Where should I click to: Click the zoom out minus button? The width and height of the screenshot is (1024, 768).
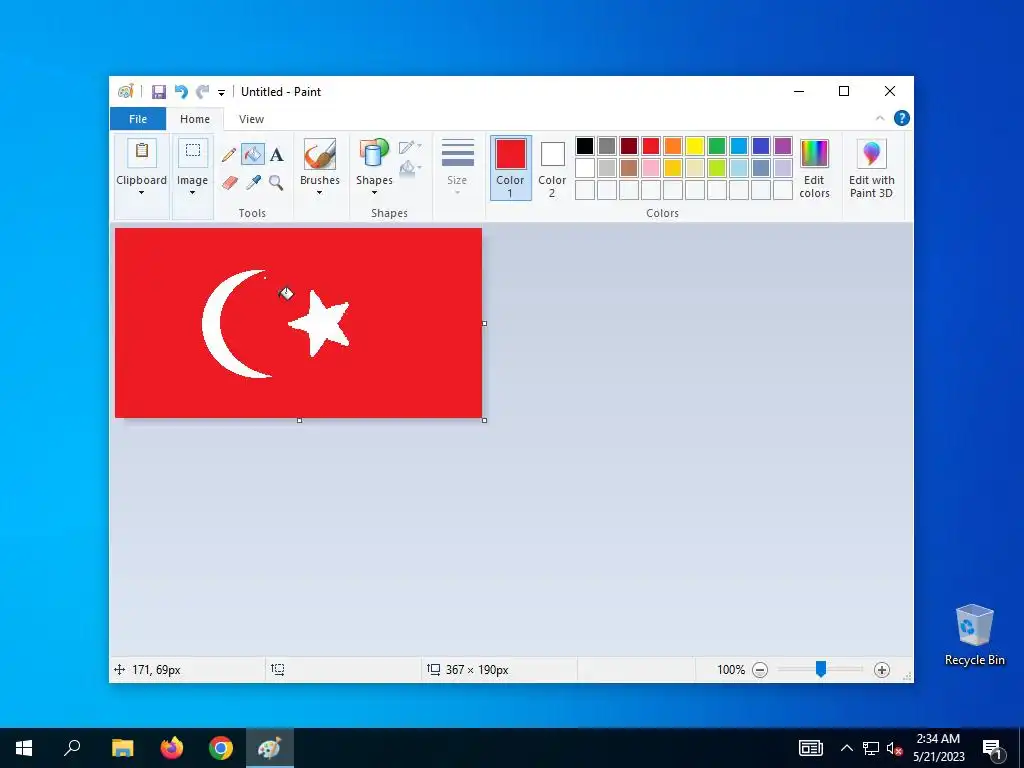click(x=760, y=669)
